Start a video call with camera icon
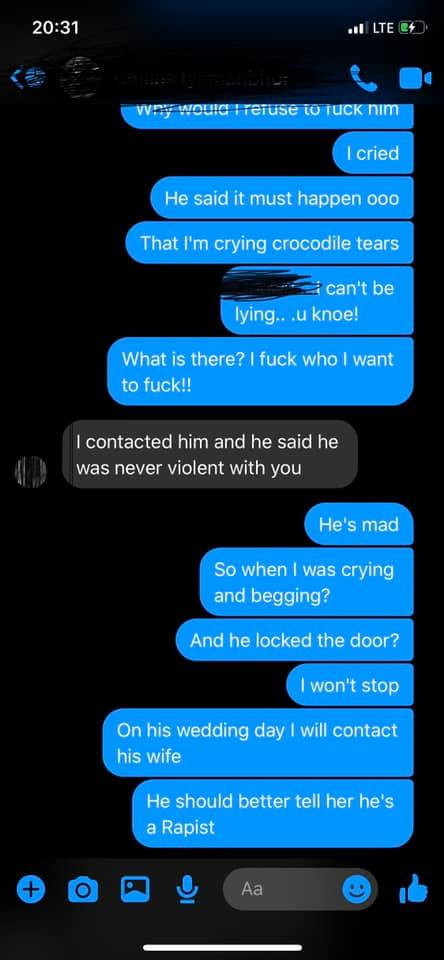The image size is (444, 960). [x=415, y=78]
